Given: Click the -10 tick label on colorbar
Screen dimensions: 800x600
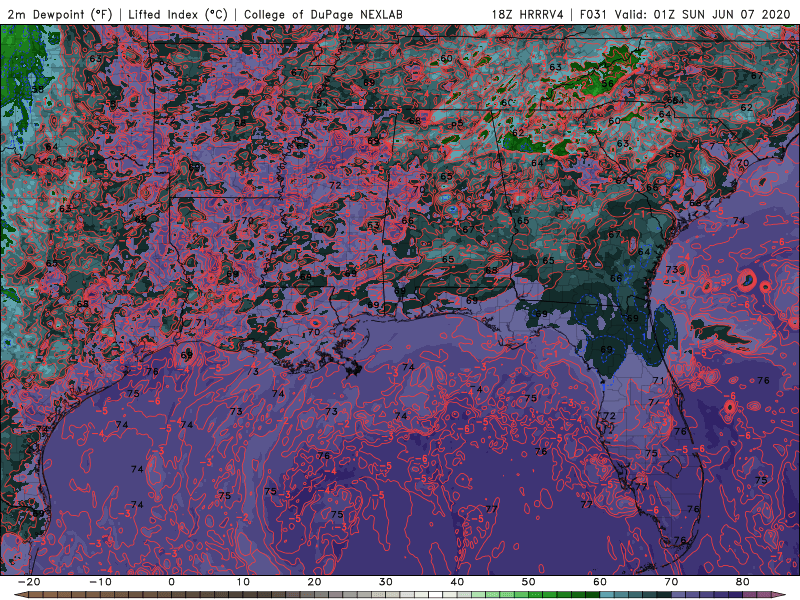Looking at the screenshot, I should click(100, 582).
